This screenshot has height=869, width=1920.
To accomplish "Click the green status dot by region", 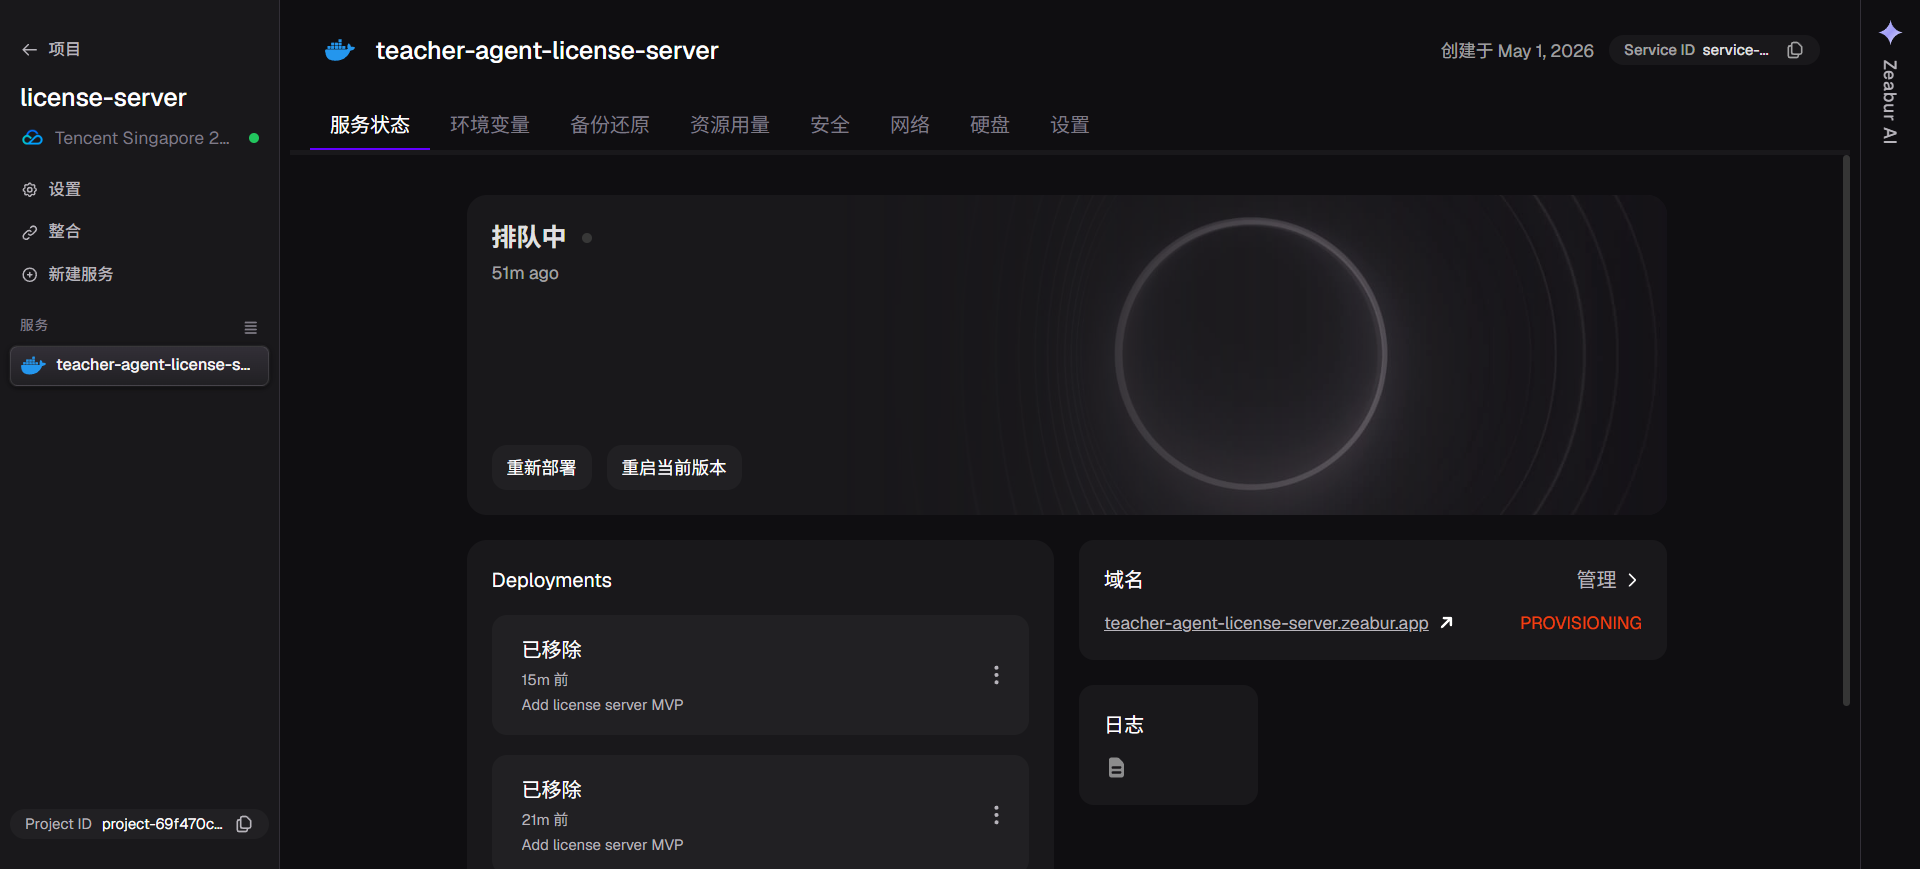I will coord(254,138).
